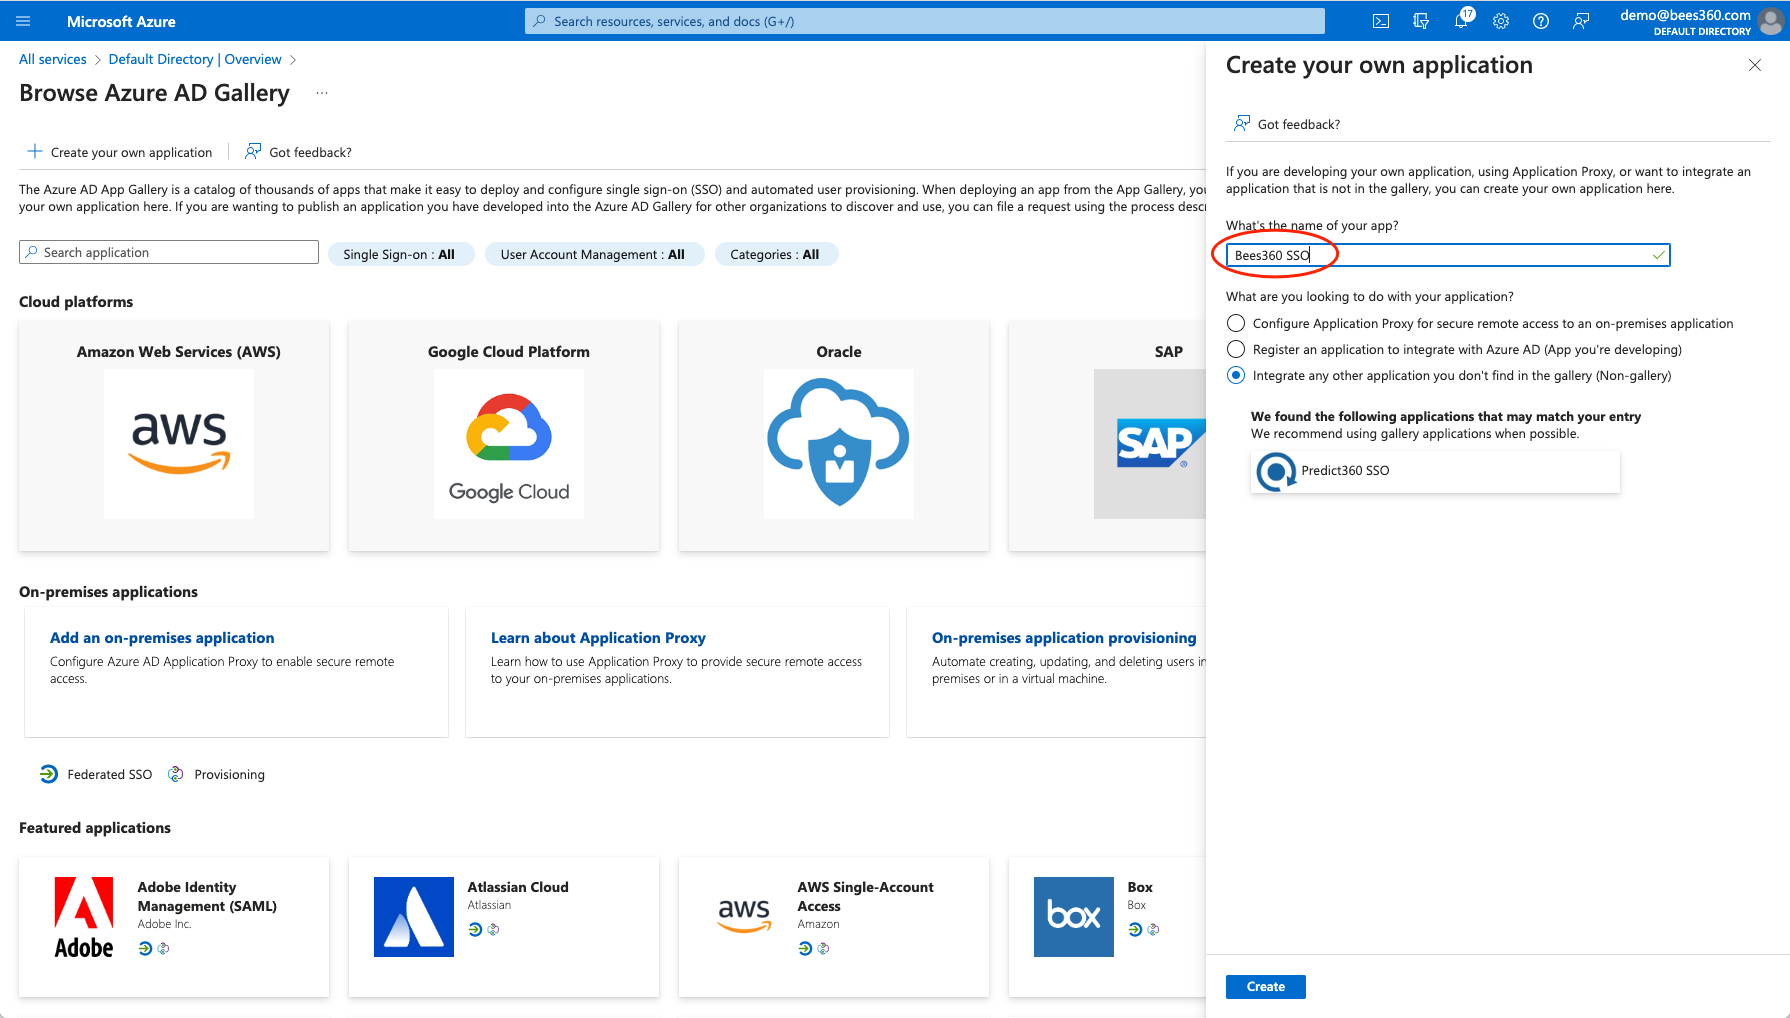Click the Oracle cloud shield logo
The image size is (1790, 1018).
tap(839, 444)
